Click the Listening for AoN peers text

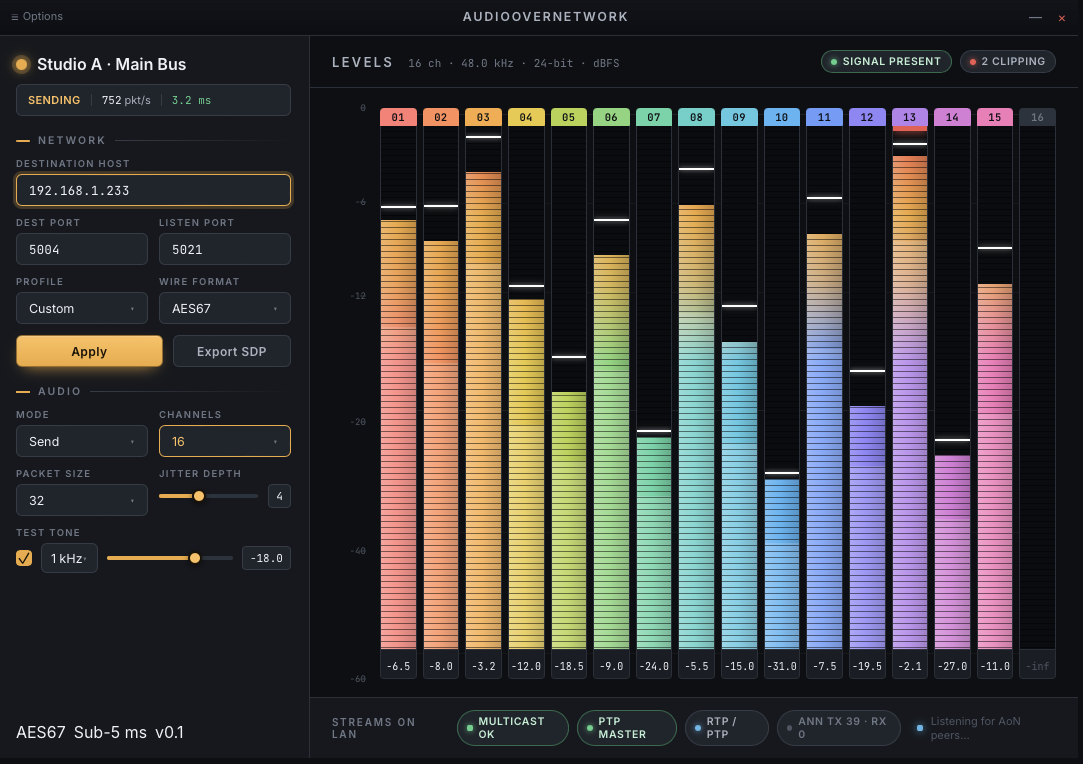click(x=975, y=727)
